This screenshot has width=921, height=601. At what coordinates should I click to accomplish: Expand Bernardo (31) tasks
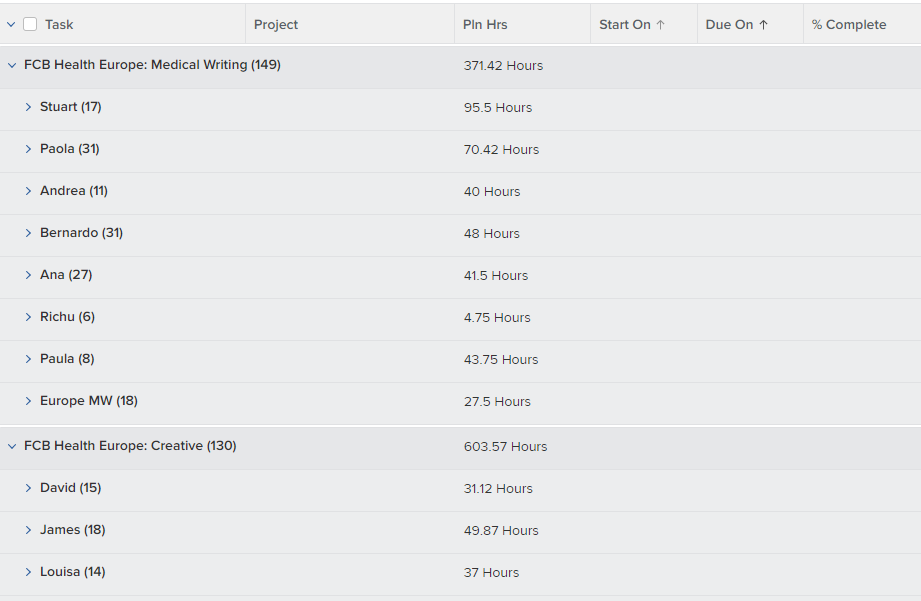(x=28, y=233)
